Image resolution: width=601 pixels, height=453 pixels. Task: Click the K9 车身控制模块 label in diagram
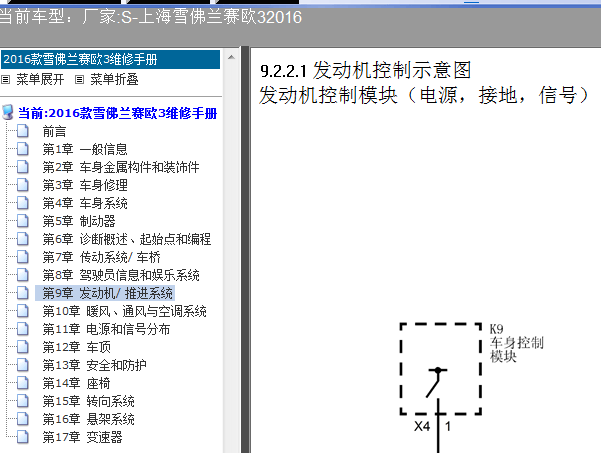[516, 343]
